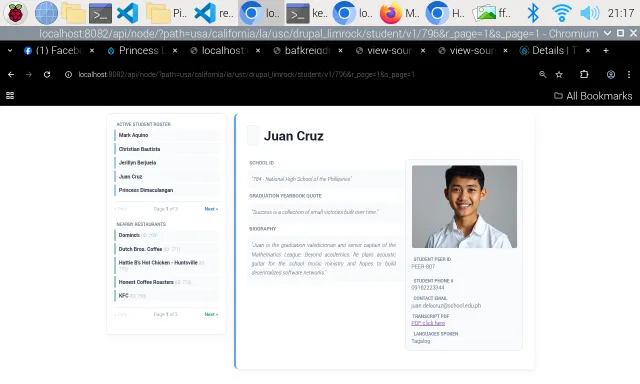
Task: Launch the terminal from the taskbar launcher
Action: point(100,13)
